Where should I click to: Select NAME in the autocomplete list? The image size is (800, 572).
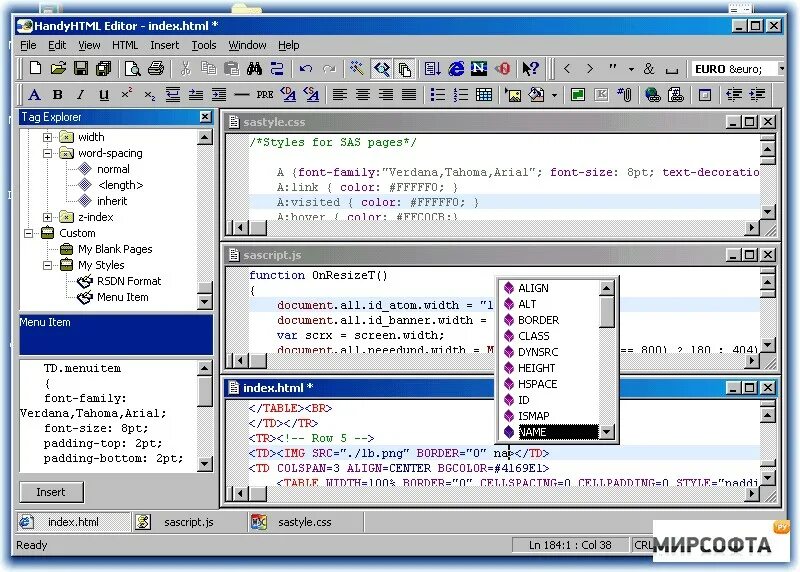pyautogui.click(x=557, y=432)
